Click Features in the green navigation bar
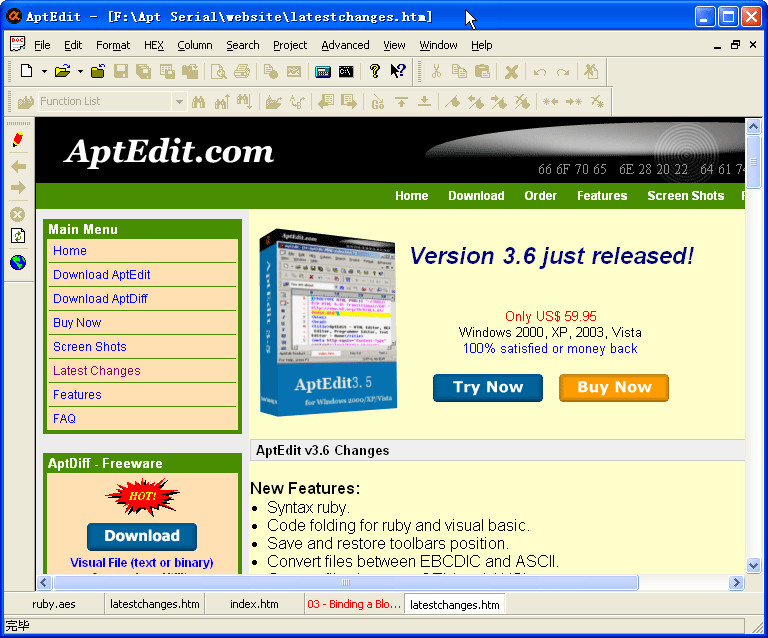The height and width of the screenshot is (638, 768). tap(602, 196)
